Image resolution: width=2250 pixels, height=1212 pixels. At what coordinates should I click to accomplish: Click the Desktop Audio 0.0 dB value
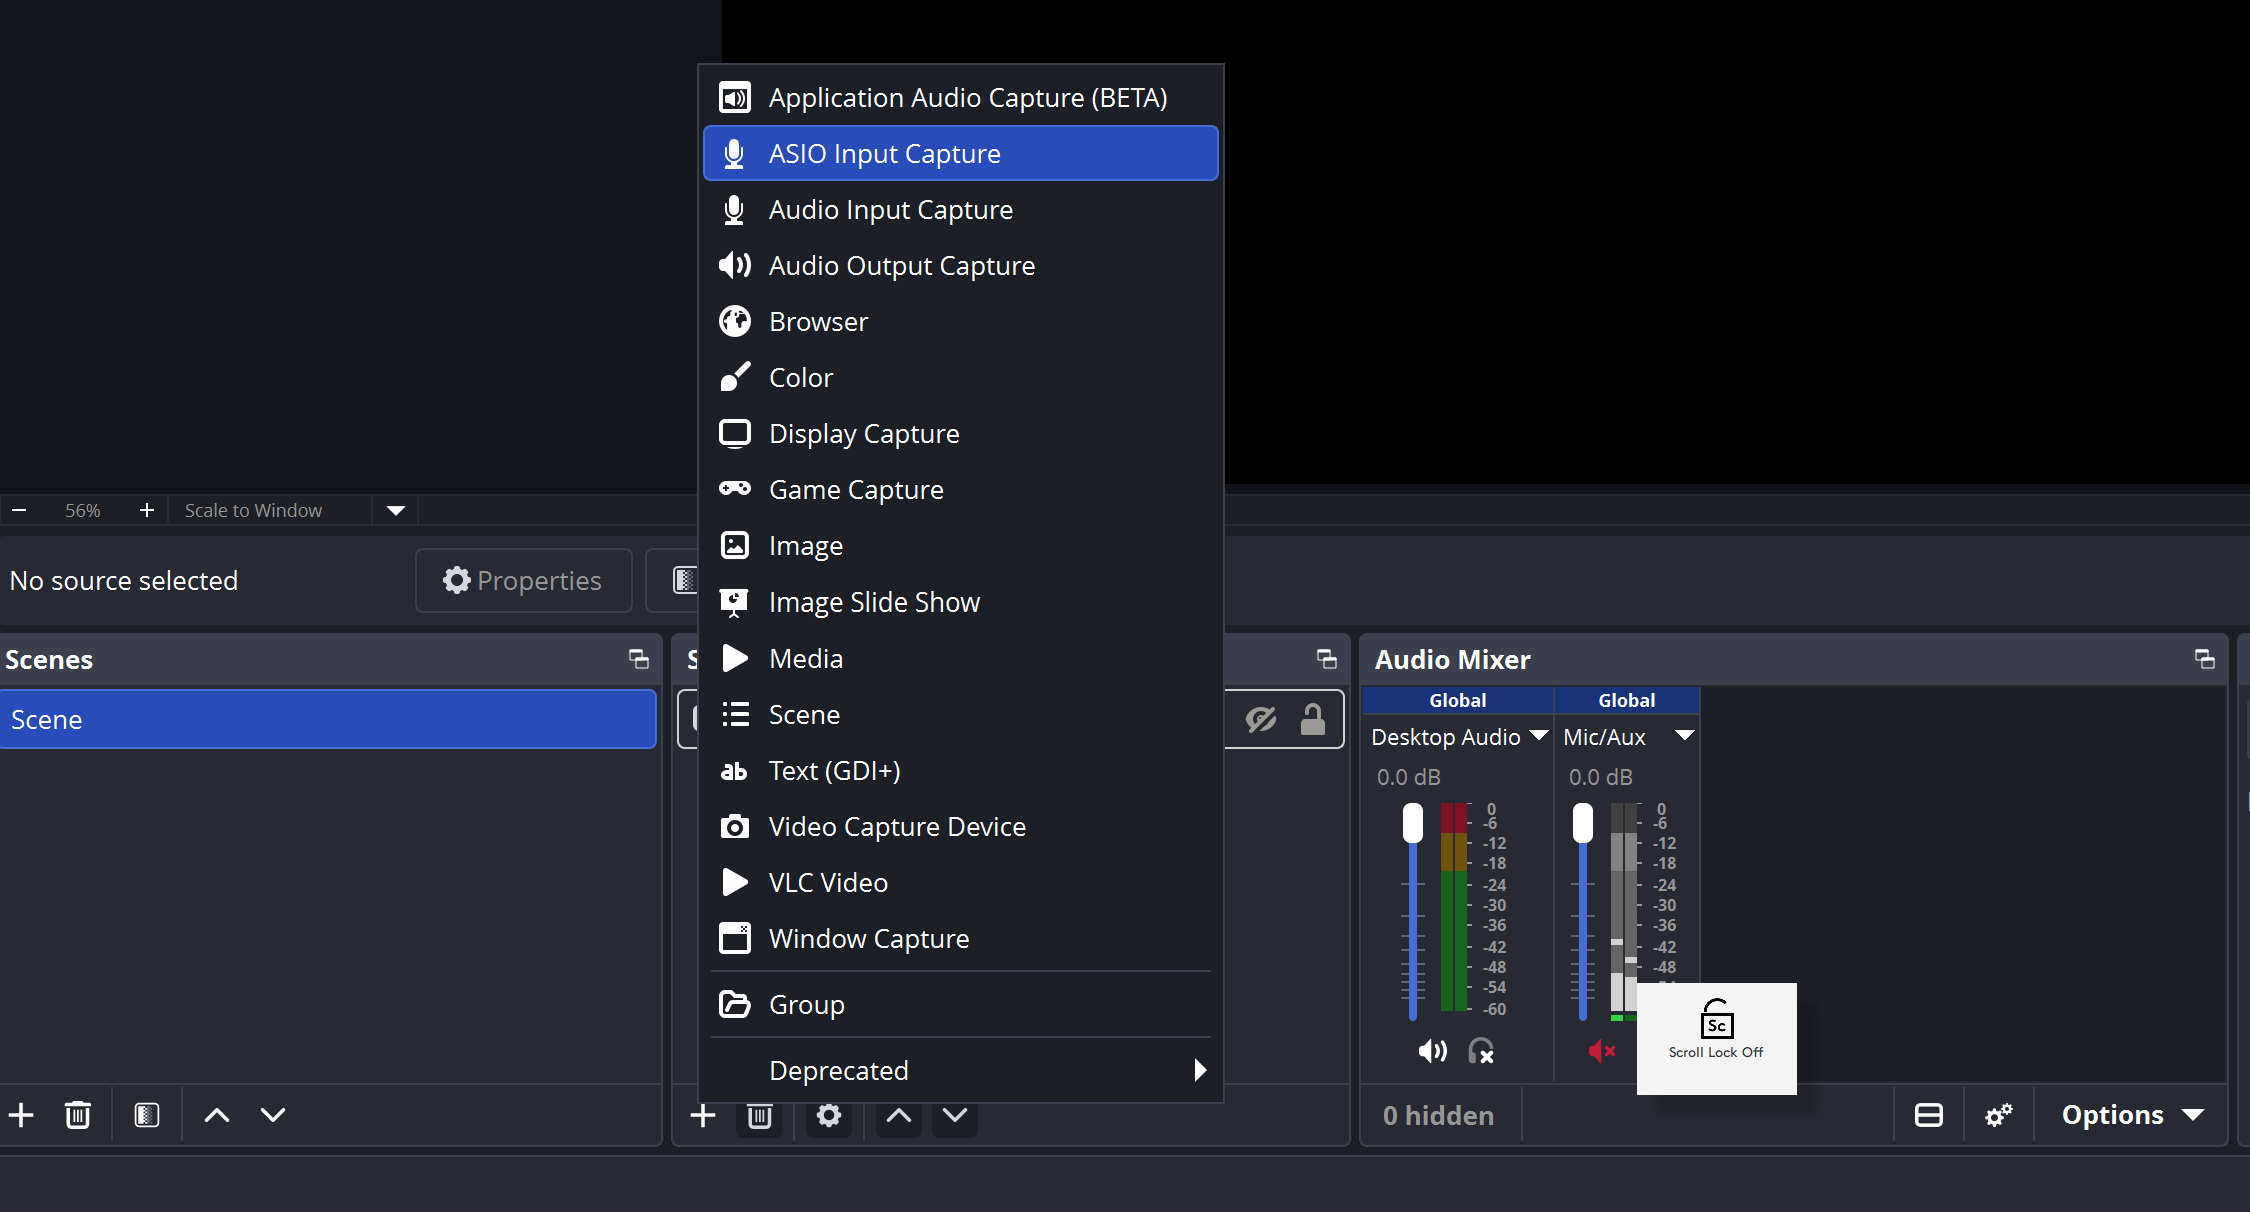[x=1409, y=777]
